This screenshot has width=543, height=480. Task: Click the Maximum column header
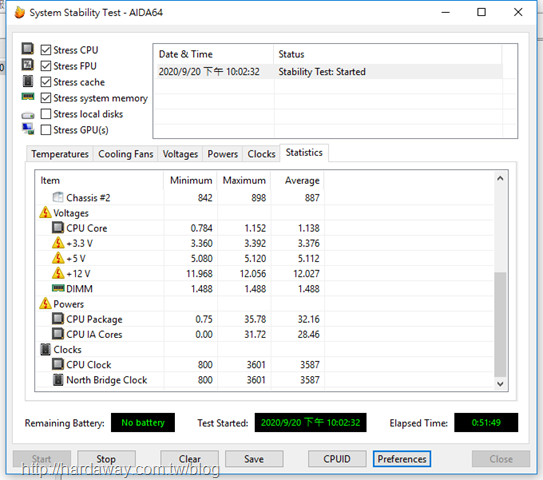coord(244,180)
